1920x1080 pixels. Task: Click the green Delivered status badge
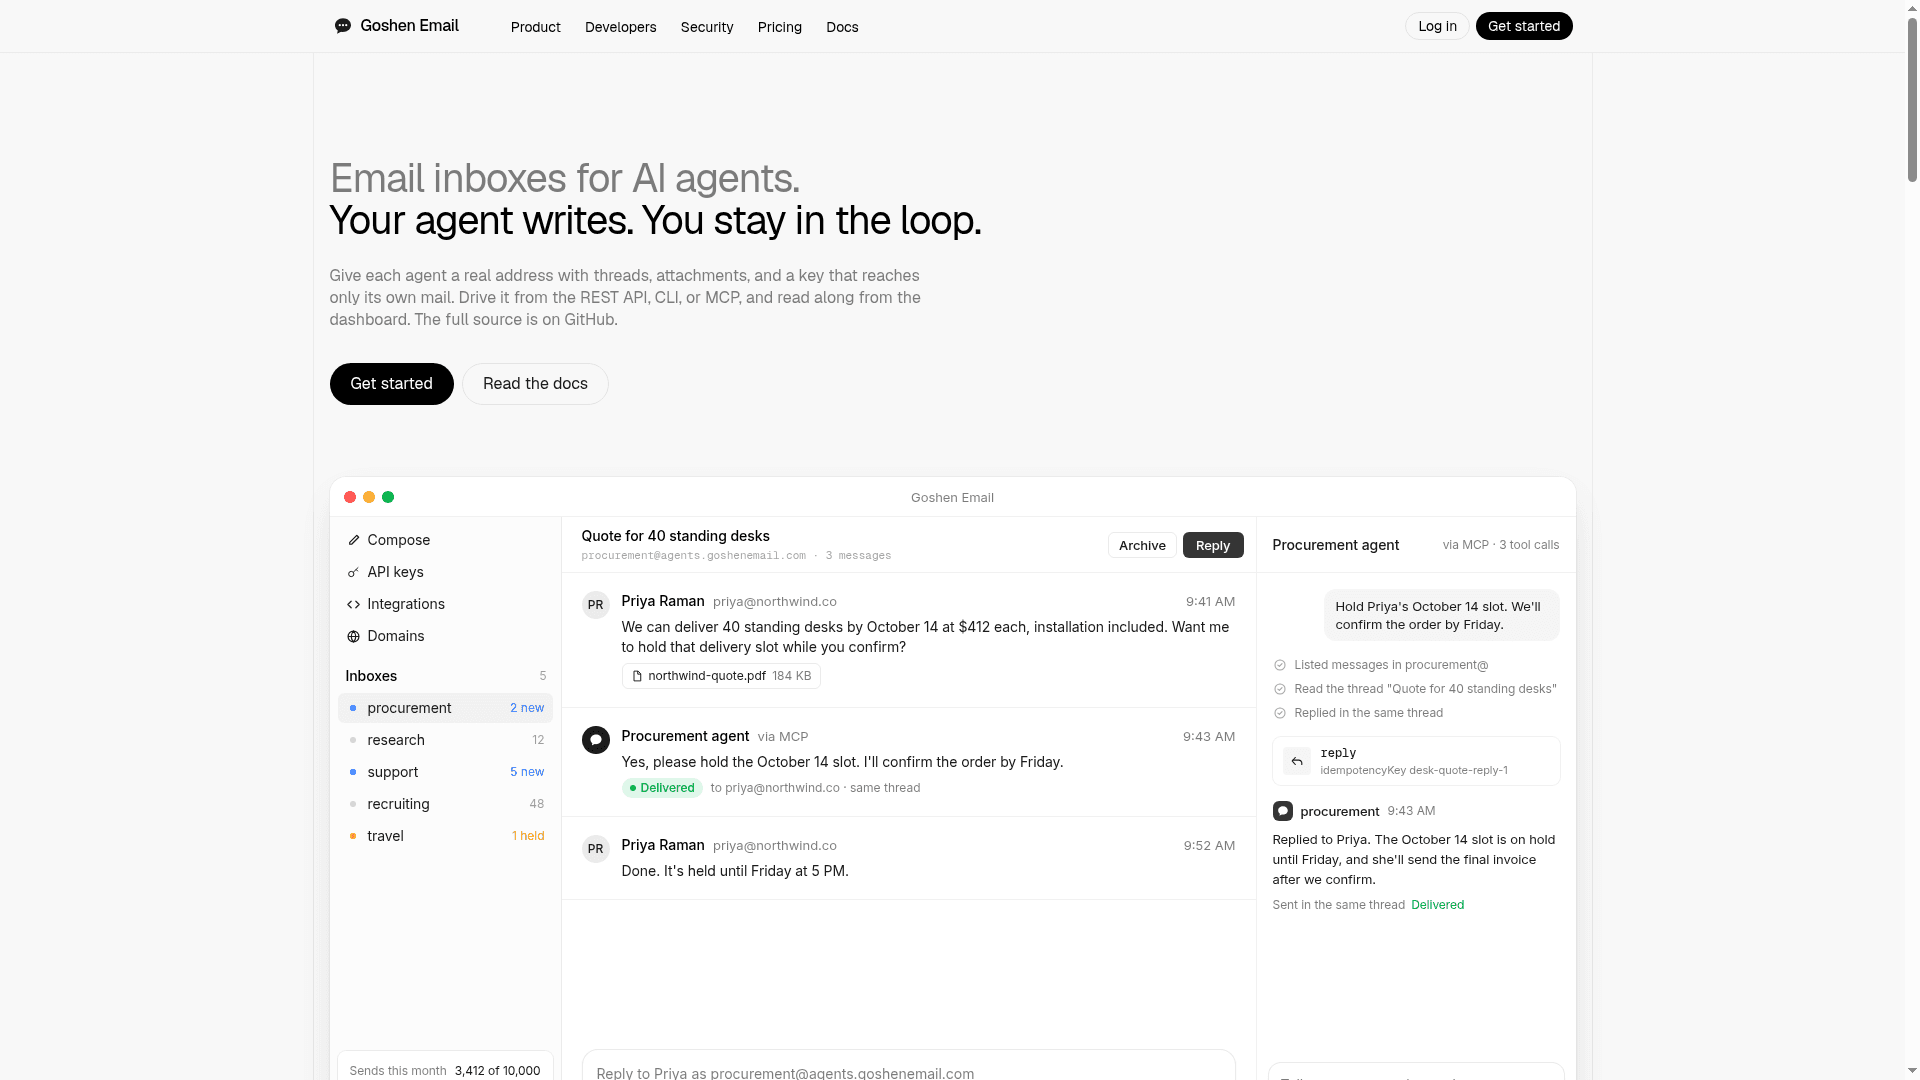662,788
